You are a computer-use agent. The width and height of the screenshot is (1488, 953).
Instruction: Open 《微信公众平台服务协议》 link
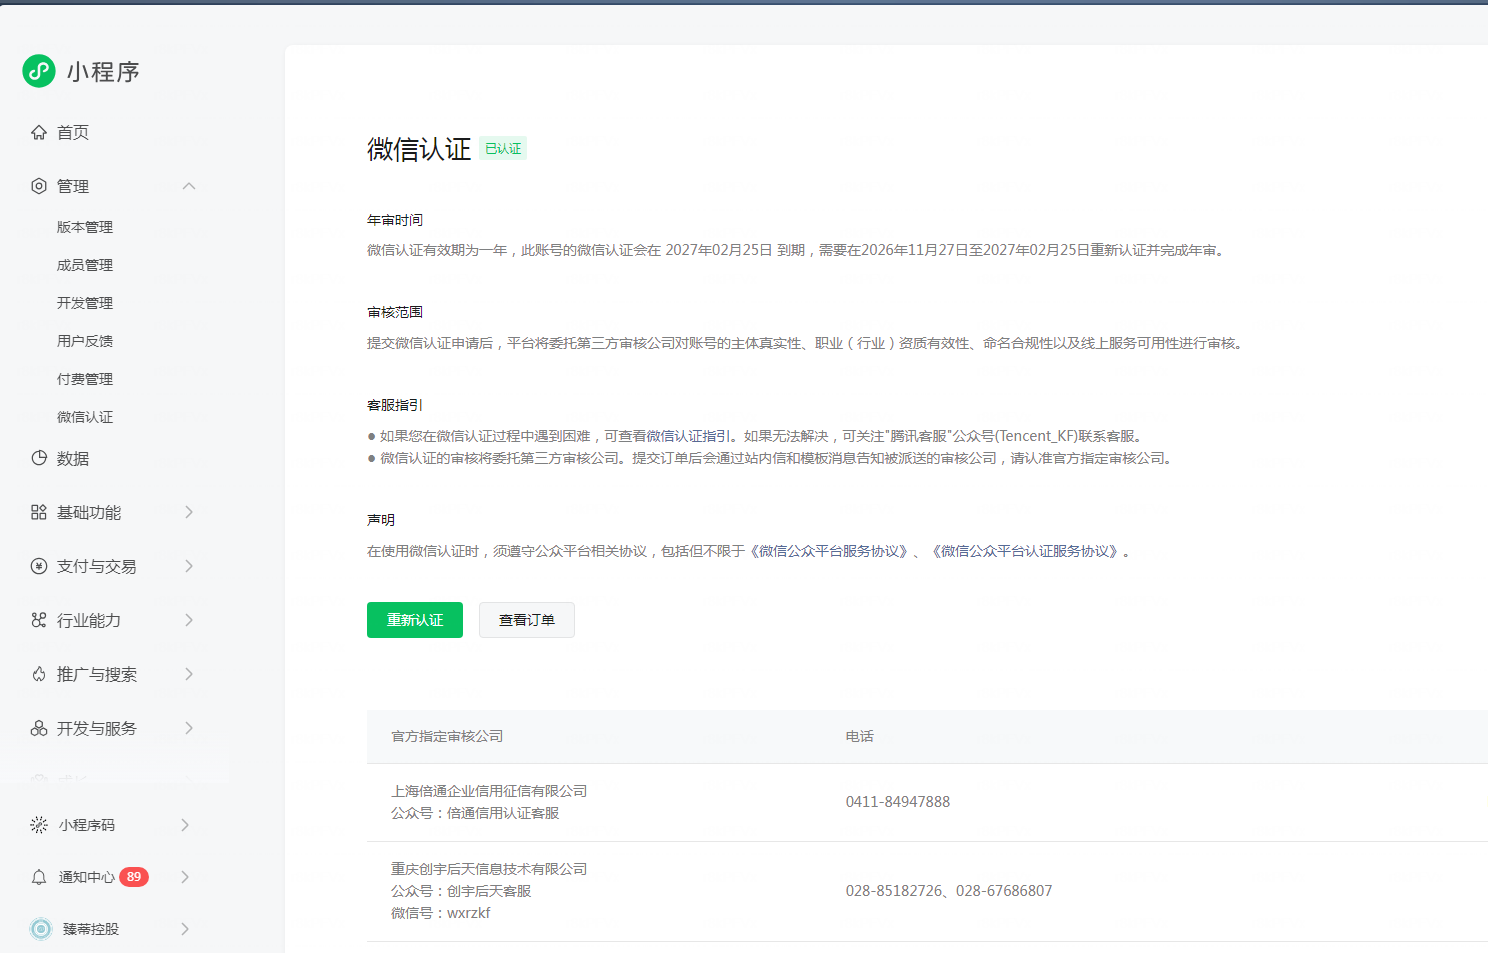pyautogui.click(x=829, y=551)
